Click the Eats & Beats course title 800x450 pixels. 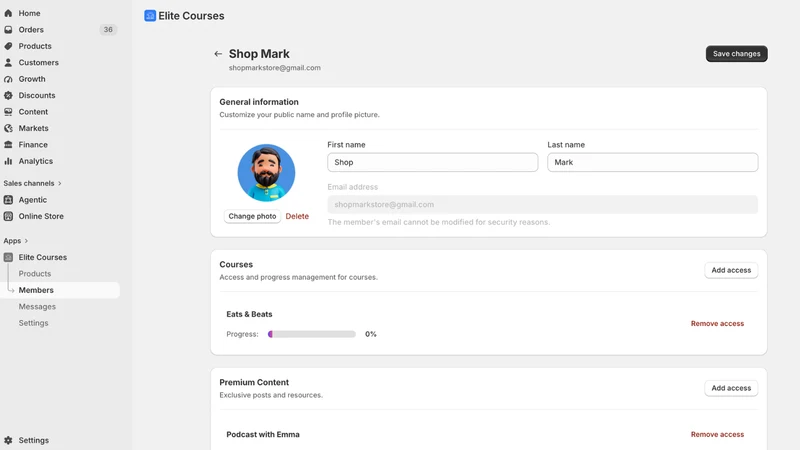pyautogui.click(x=249, y=314)
